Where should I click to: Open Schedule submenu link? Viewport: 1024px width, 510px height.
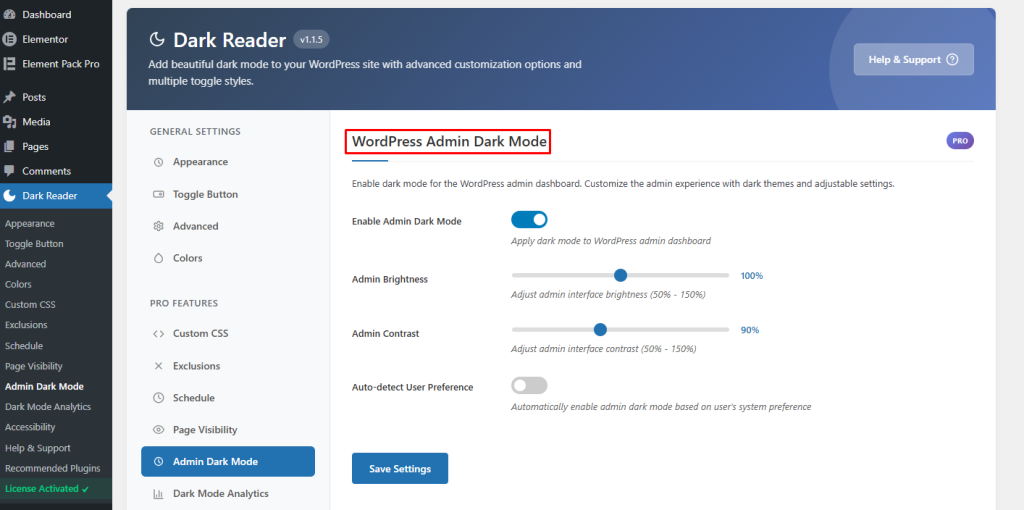[x=24, y=346]
